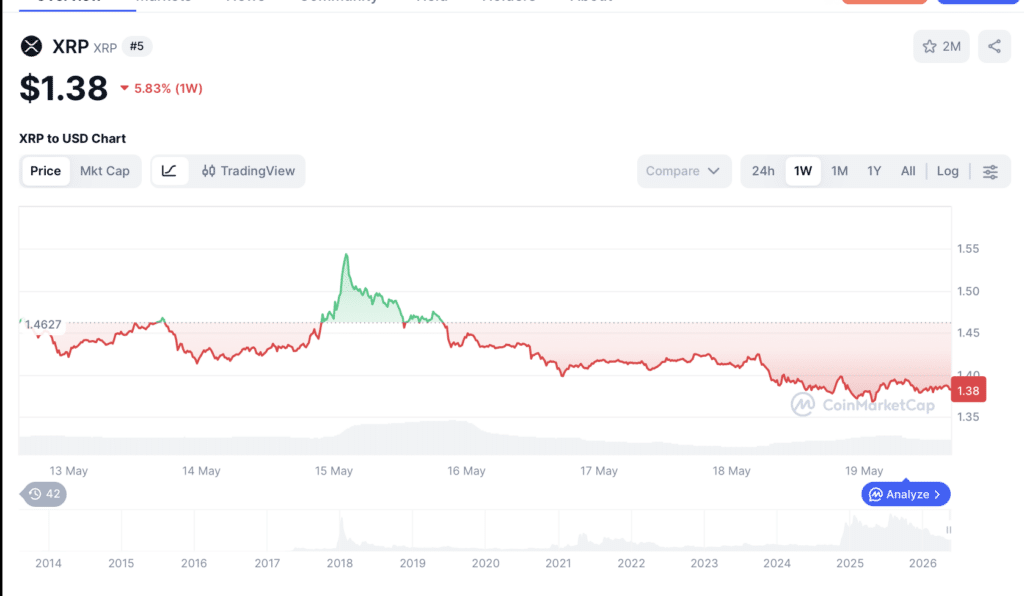Open the share icon button
This screenshot has height=596, width=1024.
pyautogui.click(x=994, y=46)
